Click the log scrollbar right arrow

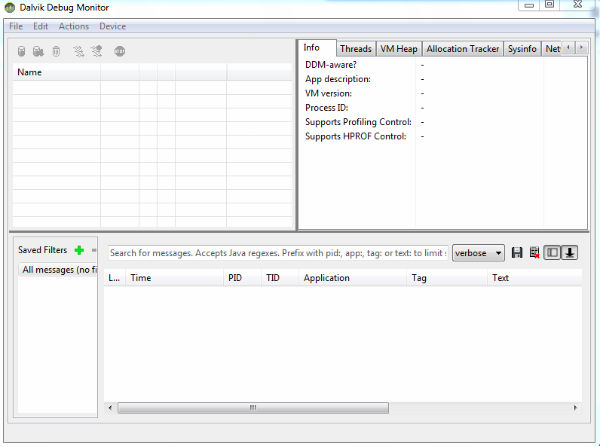point(575,408)
